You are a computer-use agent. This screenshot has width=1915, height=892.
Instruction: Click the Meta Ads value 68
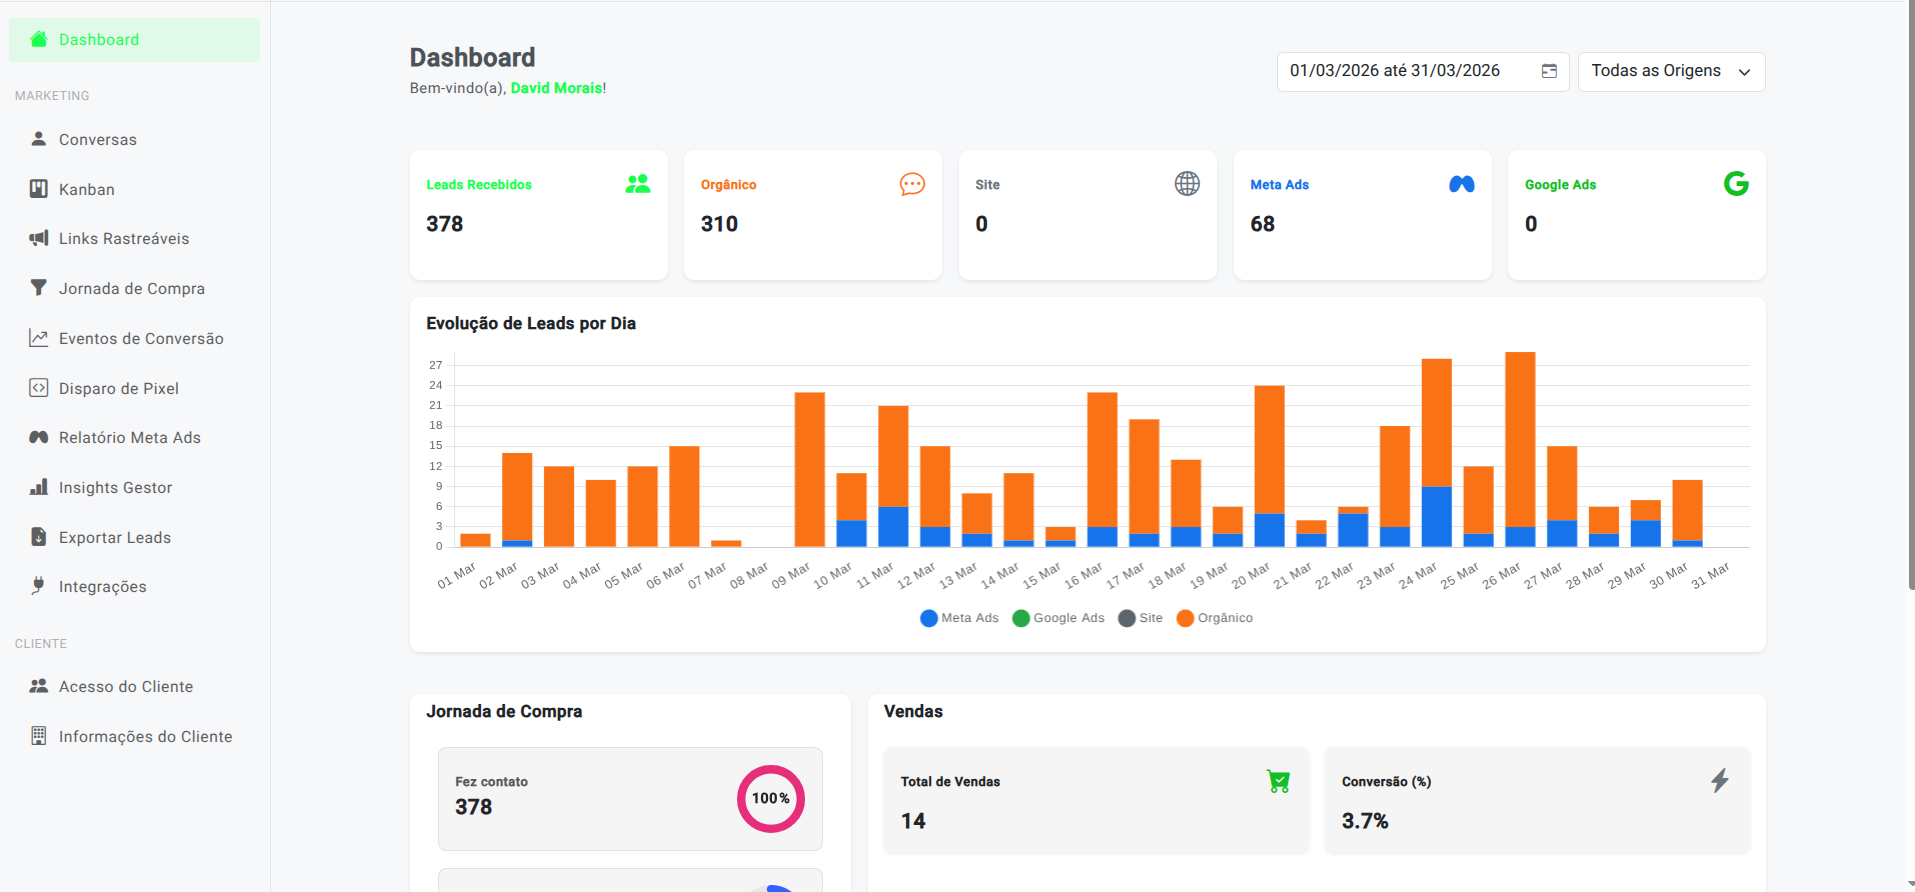pyautogui.click(x=1262, y=224)
